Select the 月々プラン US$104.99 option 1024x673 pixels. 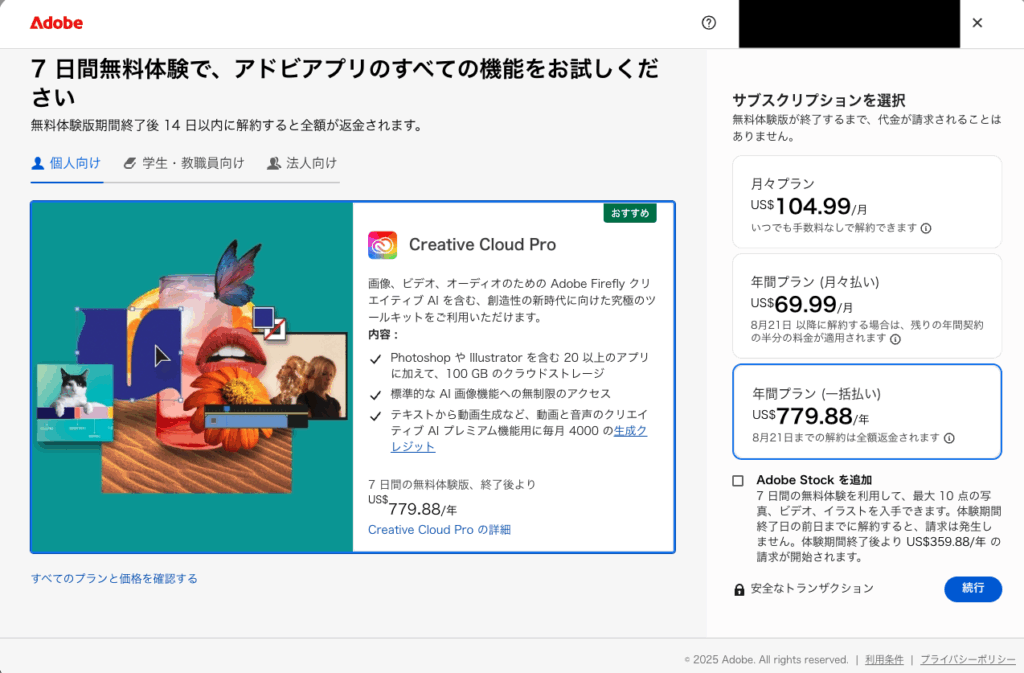click(x=867, y=202)
